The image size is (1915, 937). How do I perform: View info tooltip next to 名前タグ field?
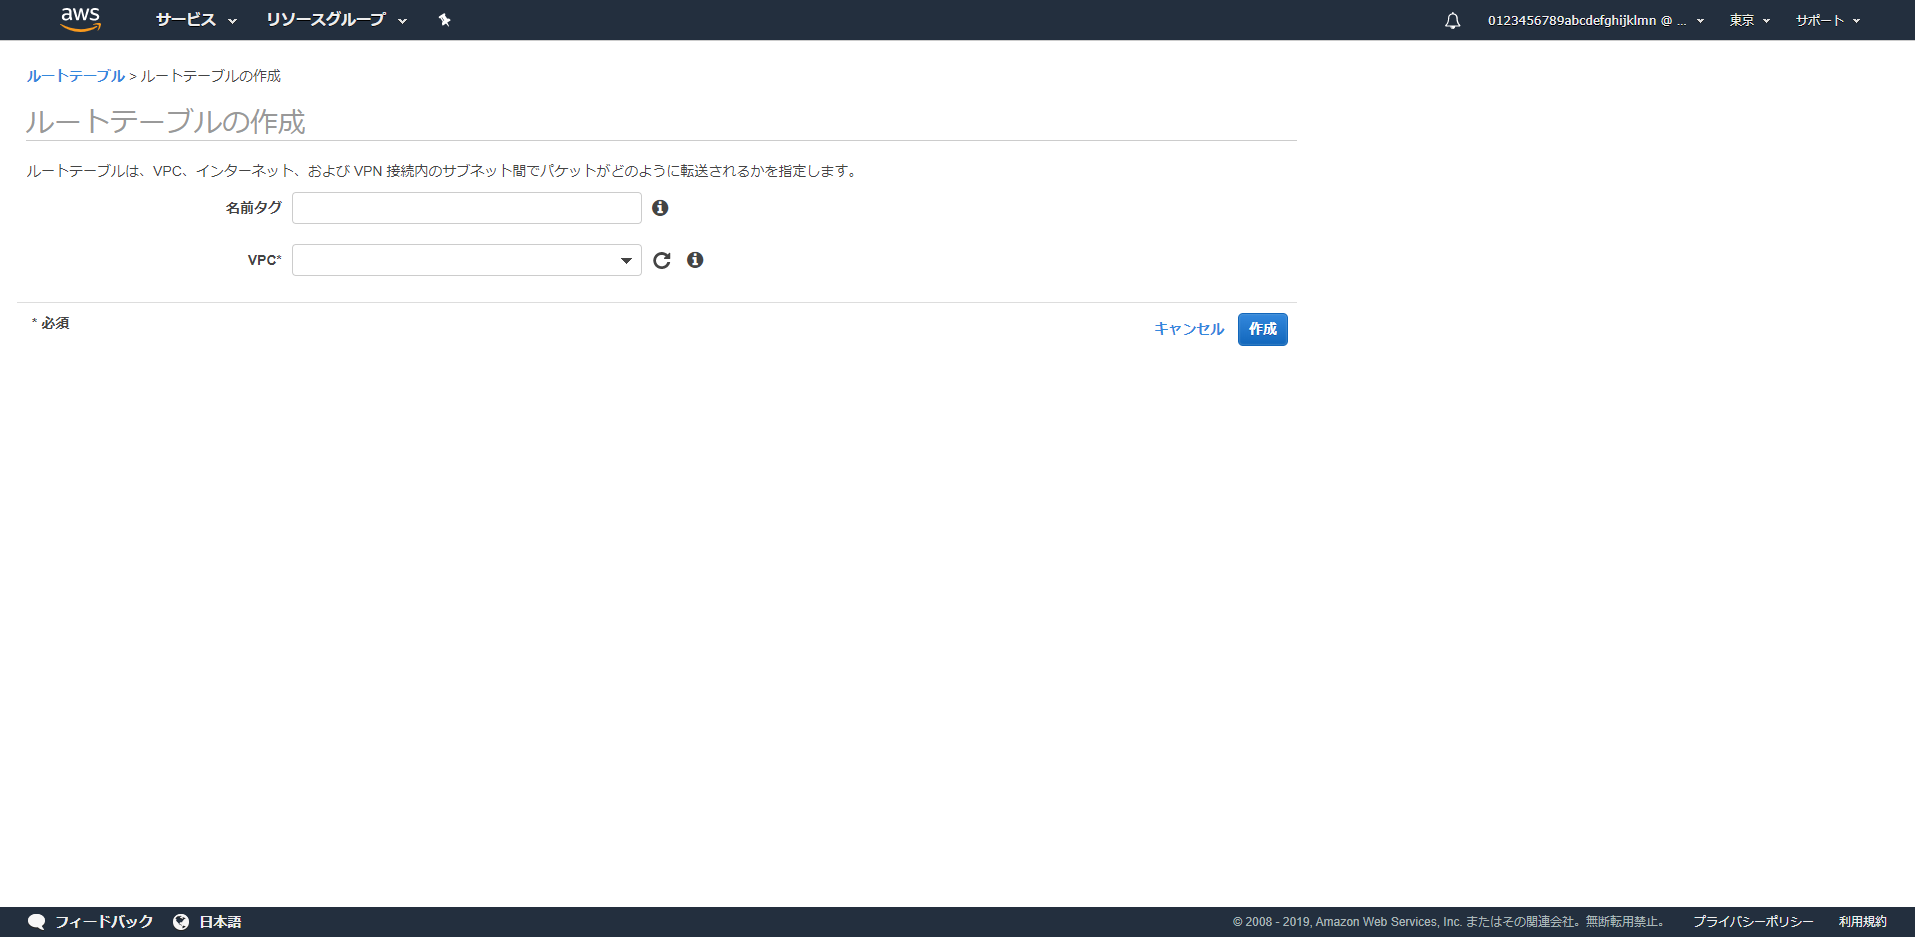pos(660,208)
